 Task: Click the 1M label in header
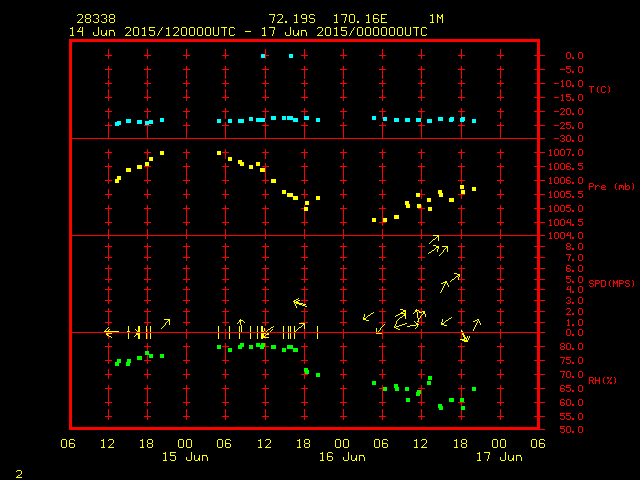pyautogui.click(x=437, y=19)
